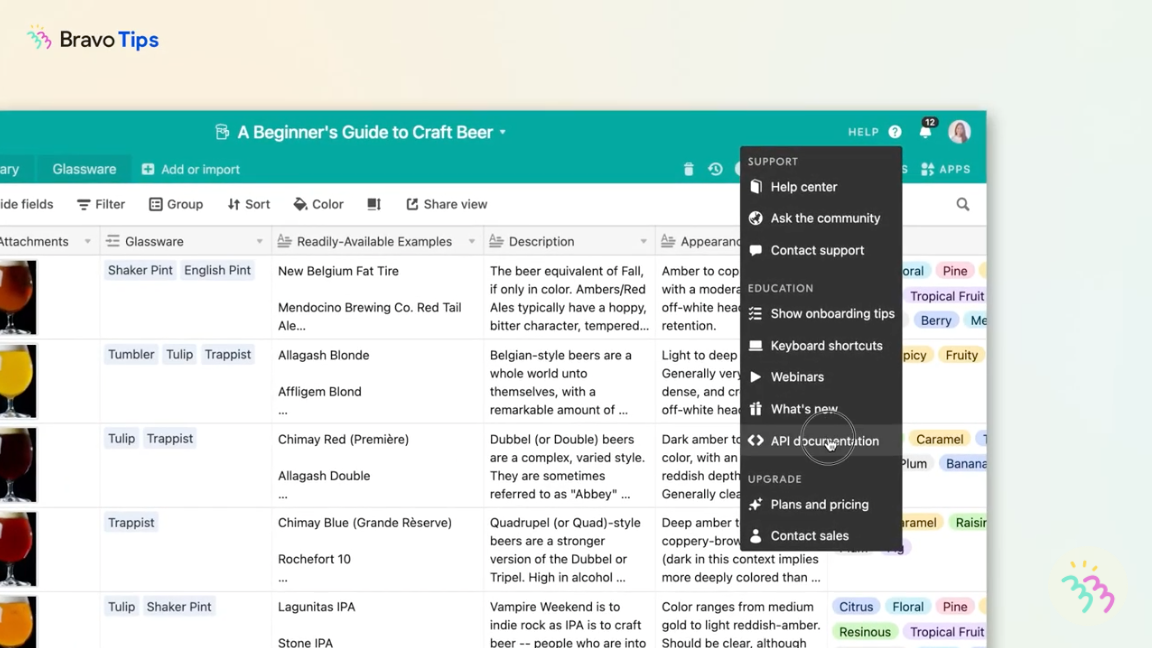The image size is (1176, 656).
Task: Click the Appearance column header
Action: 700,241
